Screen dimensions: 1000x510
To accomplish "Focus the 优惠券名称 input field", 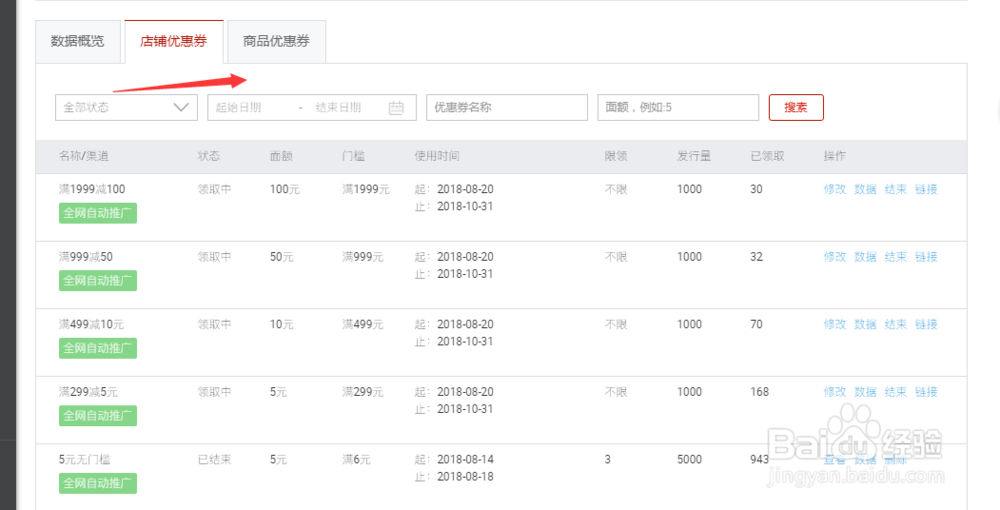I will [506, 108].
